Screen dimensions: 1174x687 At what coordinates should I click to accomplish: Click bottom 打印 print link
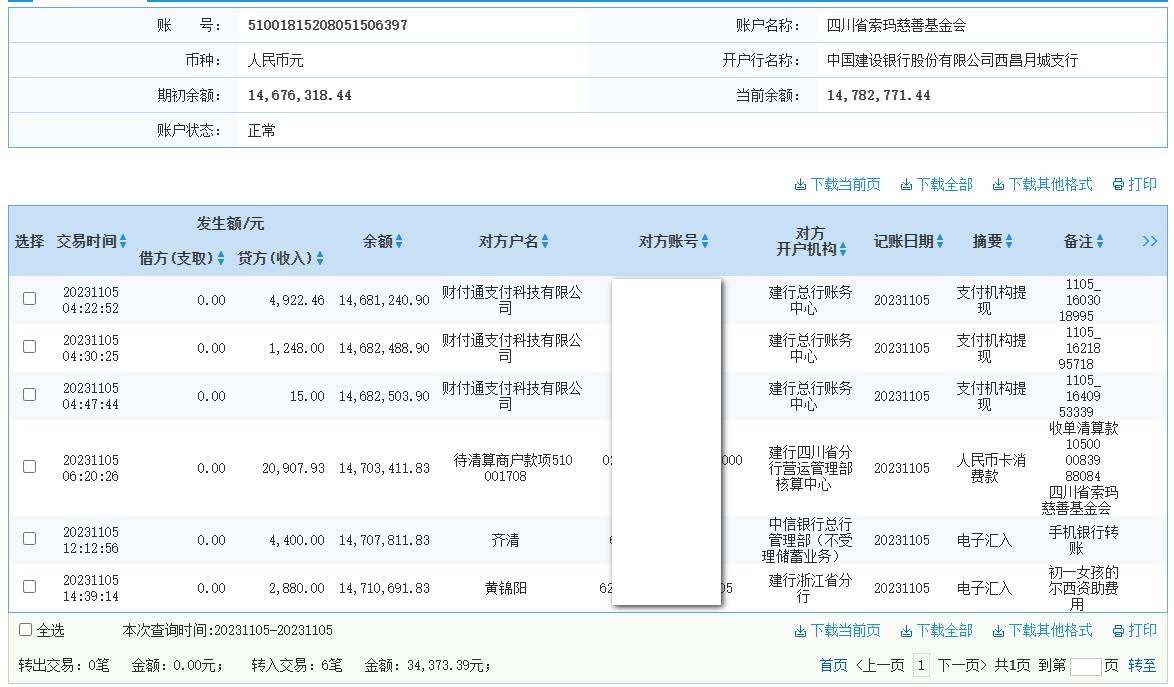1134,631
